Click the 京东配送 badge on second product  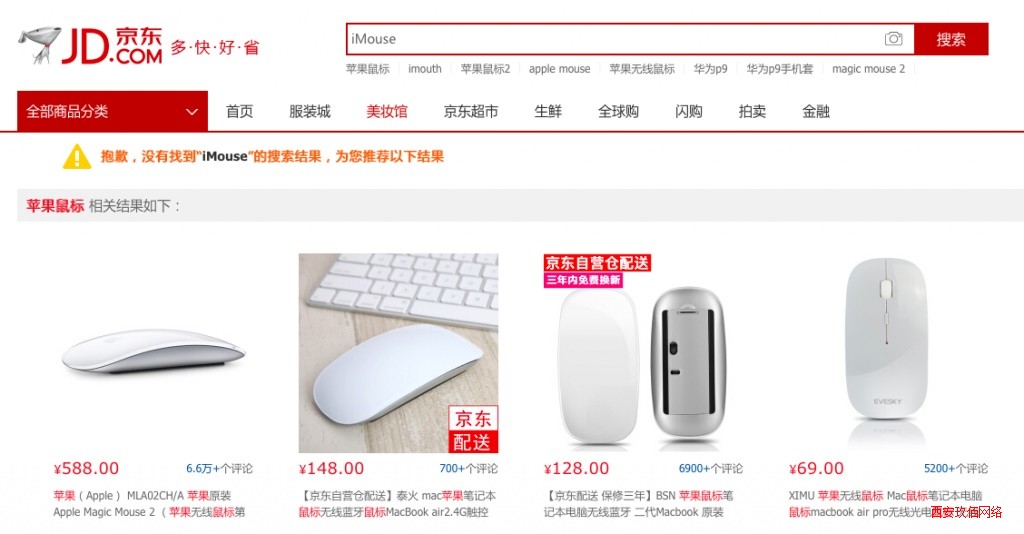[x=473, y=429]
